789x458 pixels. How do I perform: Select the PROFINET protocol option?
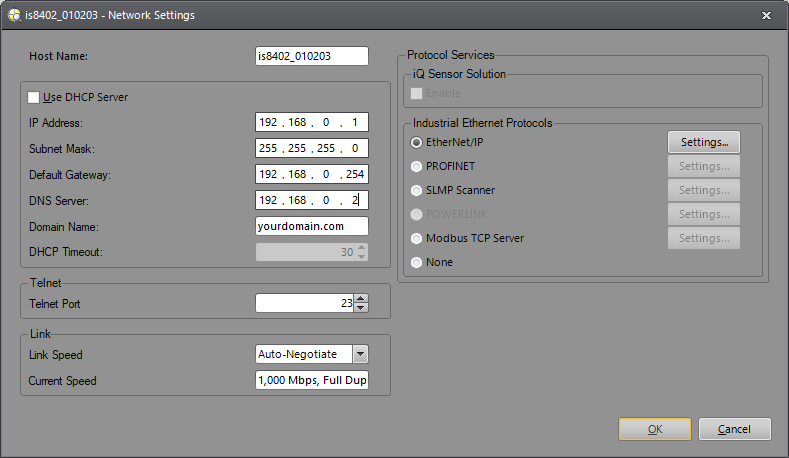click(x=417, y=166)
